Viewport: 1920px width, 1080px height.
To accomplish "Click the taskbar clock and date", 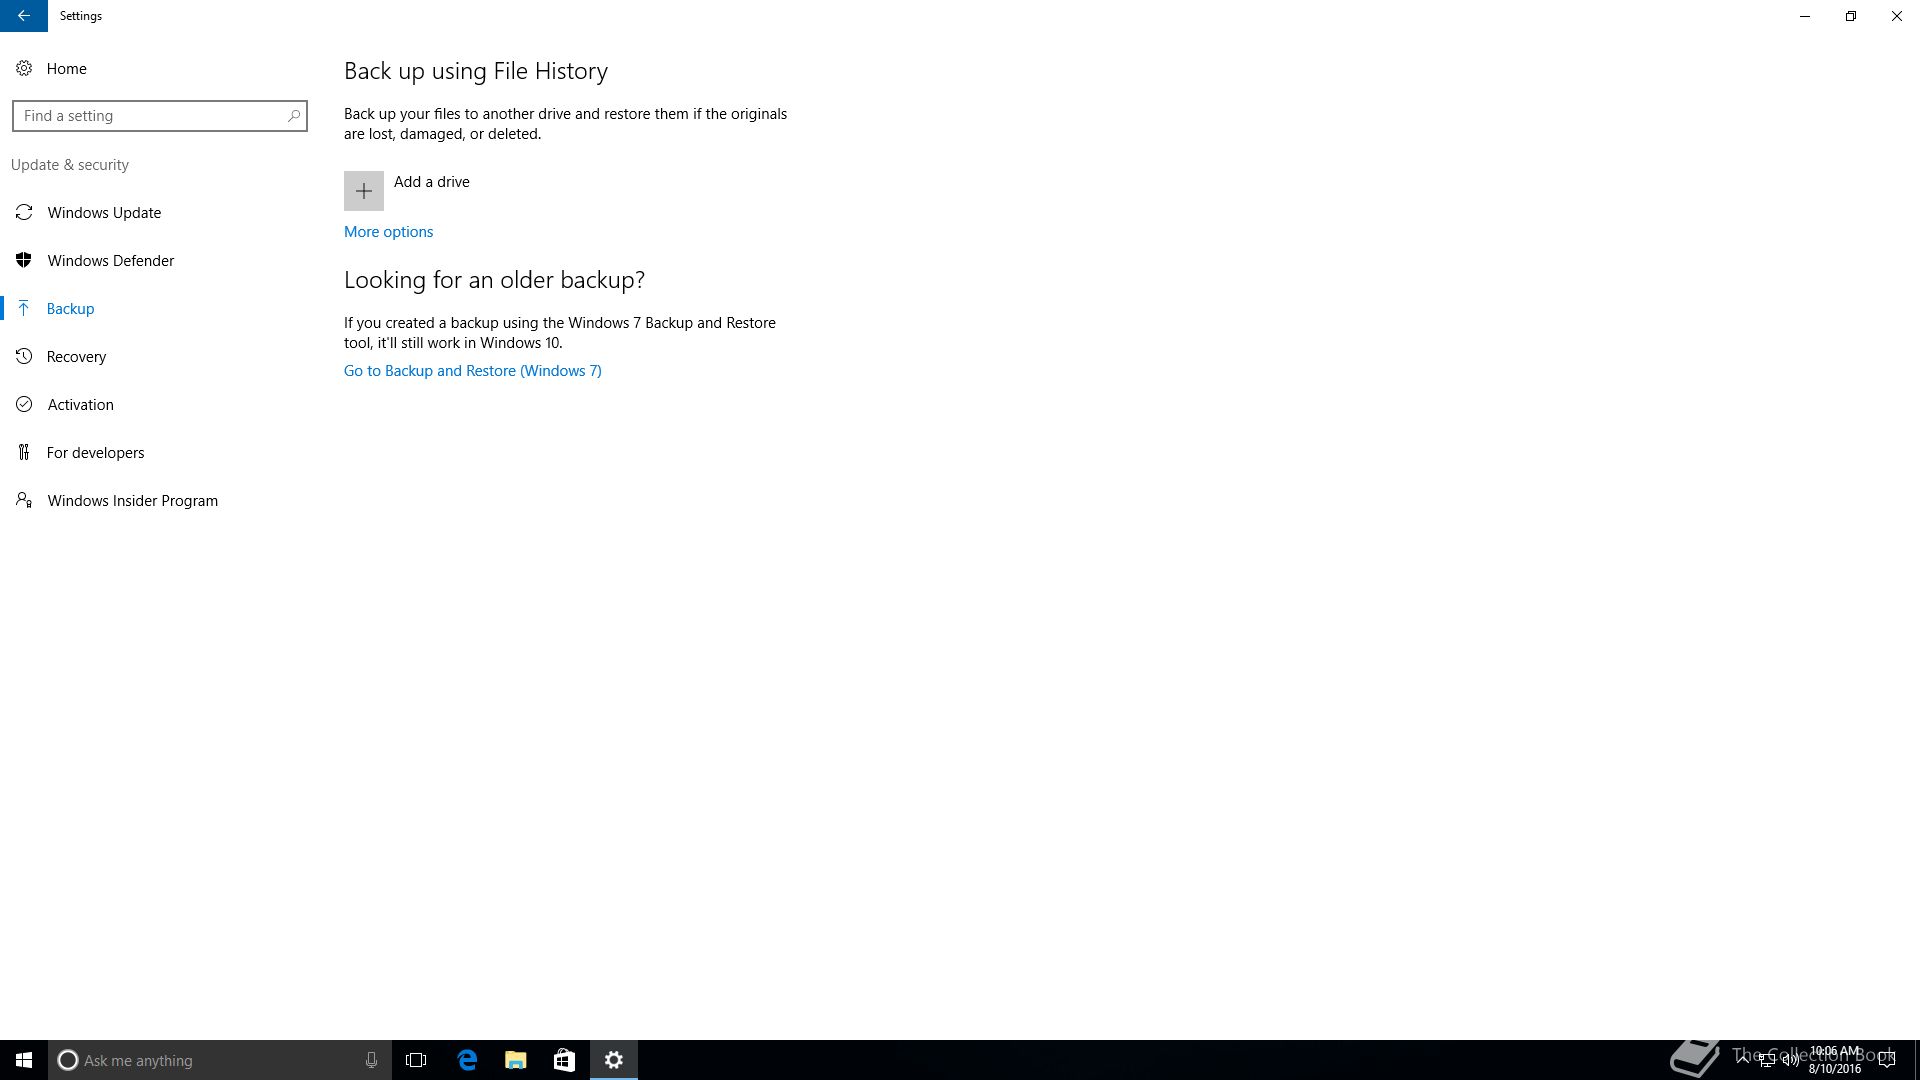I will (1835, 1060).
